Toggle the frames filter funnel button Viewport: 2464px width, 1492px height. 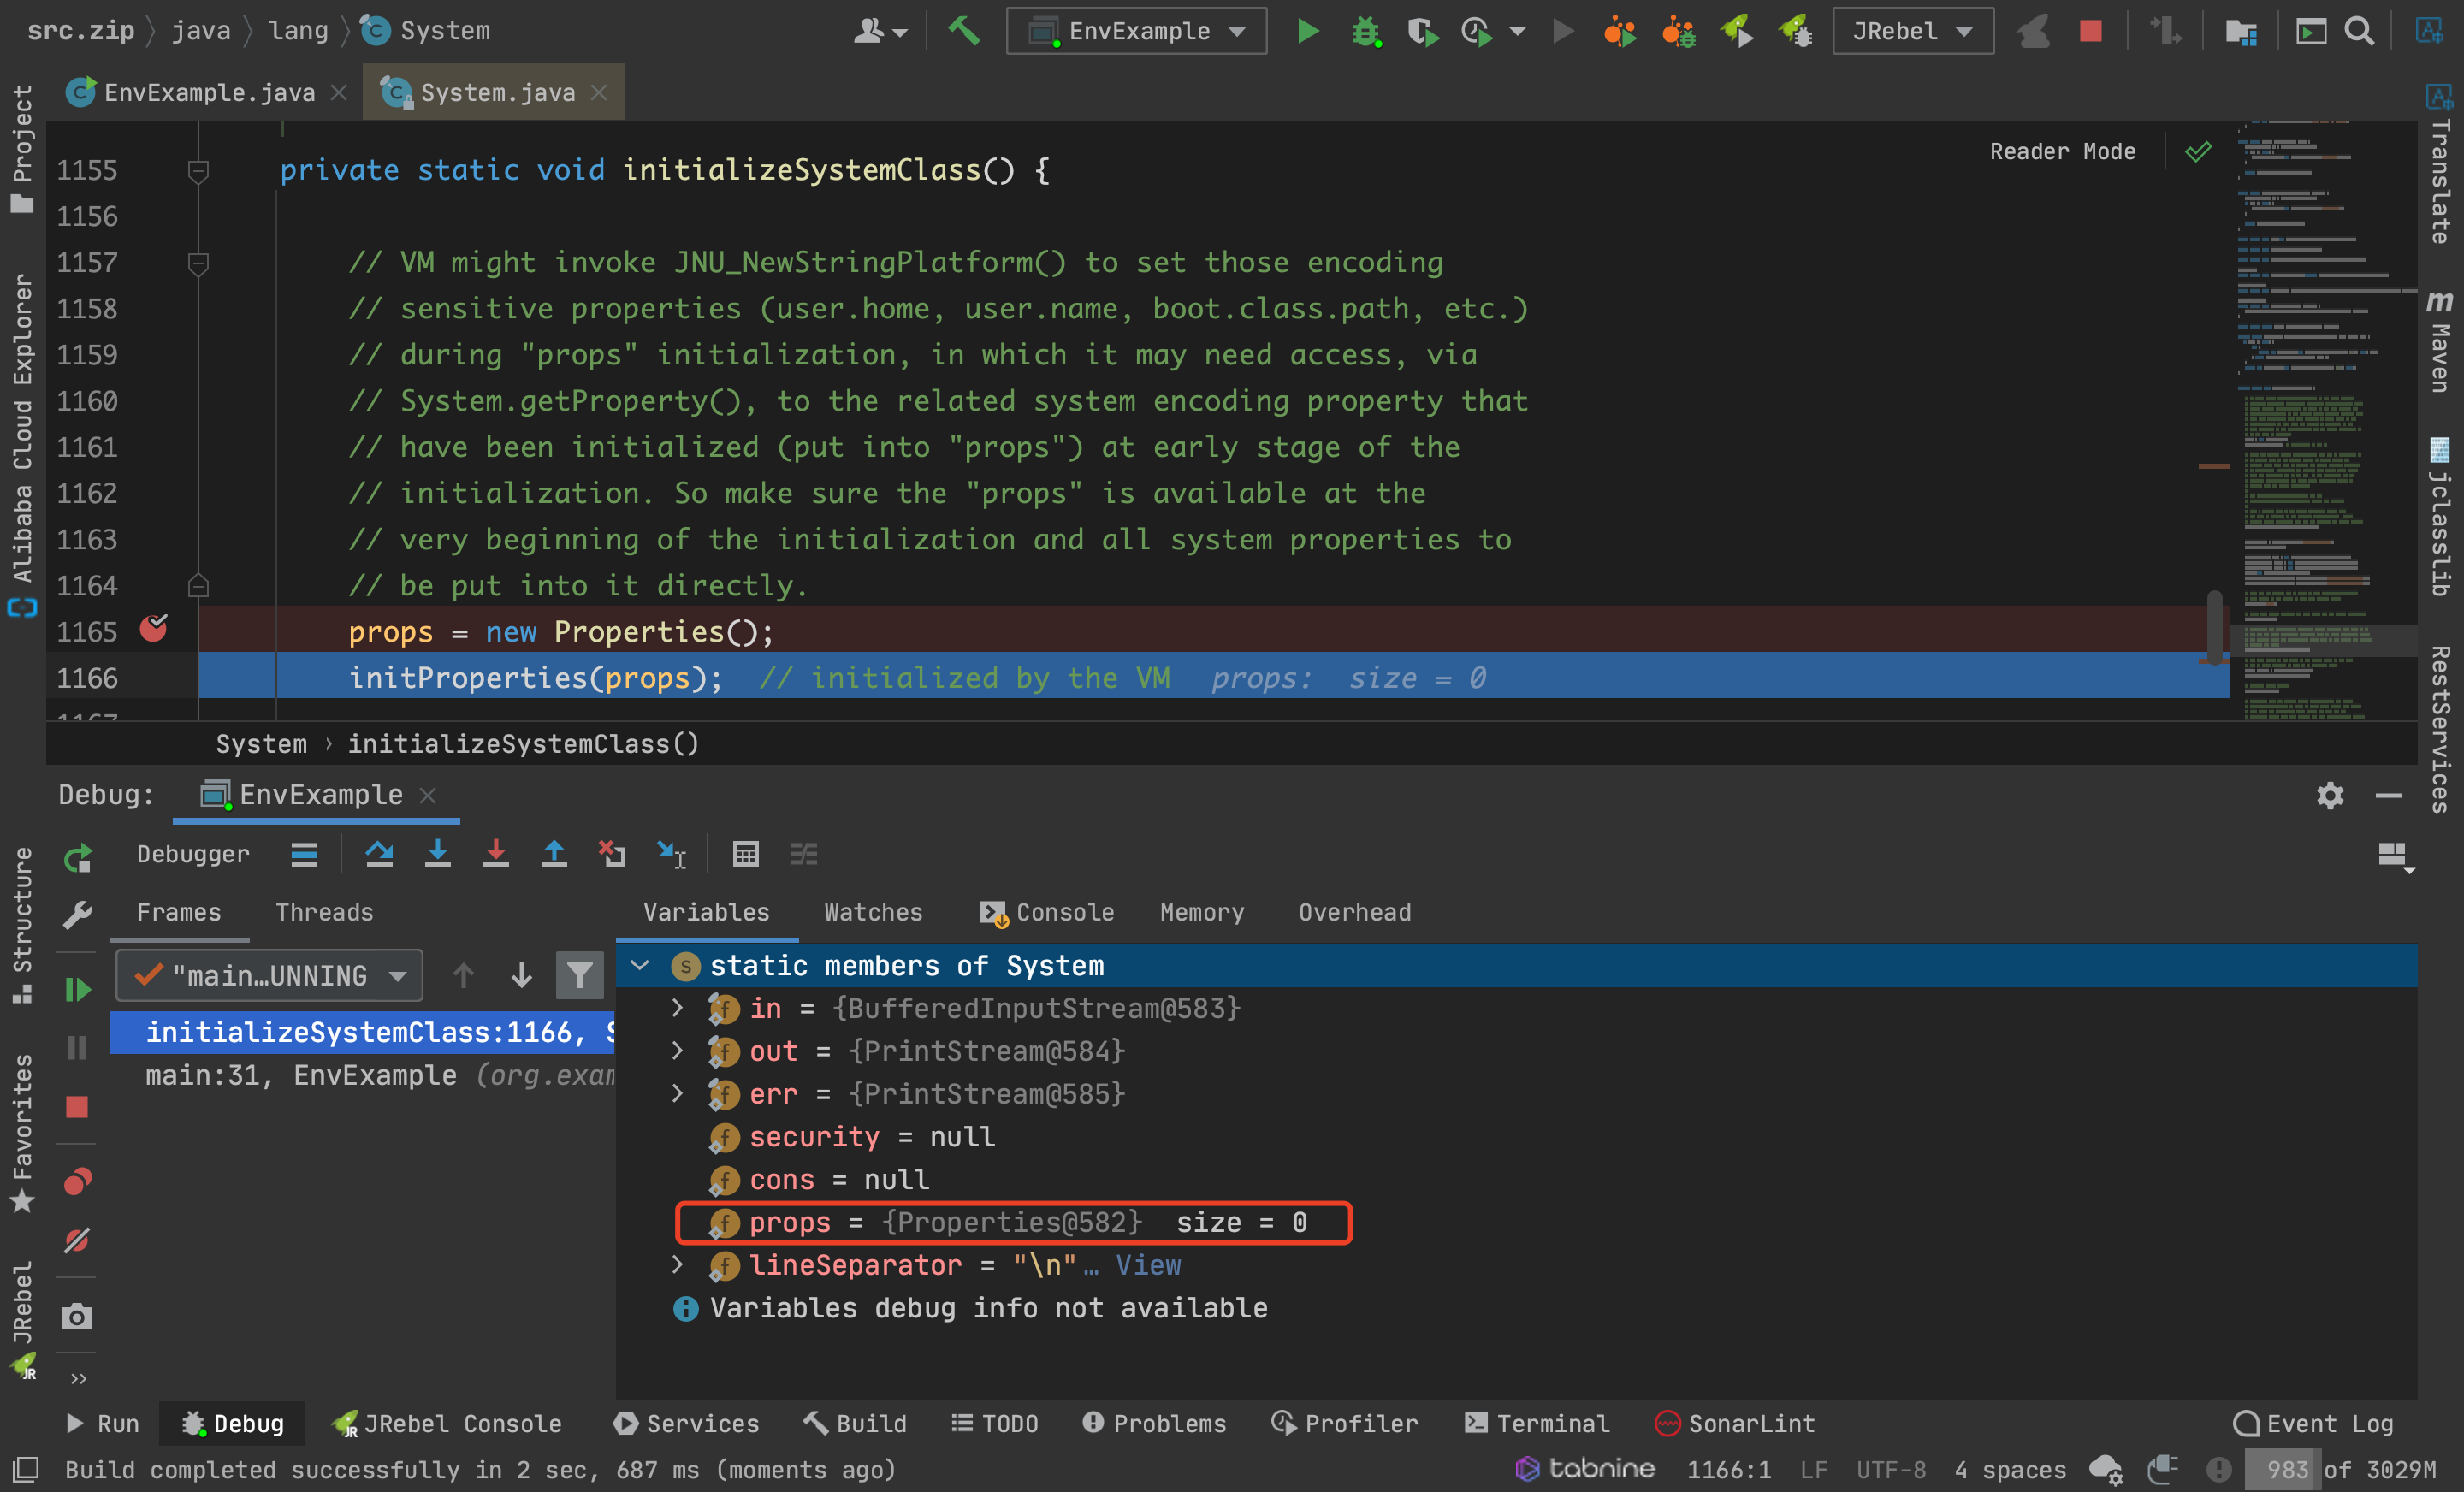pyautogui.click(x=579, y=975)
